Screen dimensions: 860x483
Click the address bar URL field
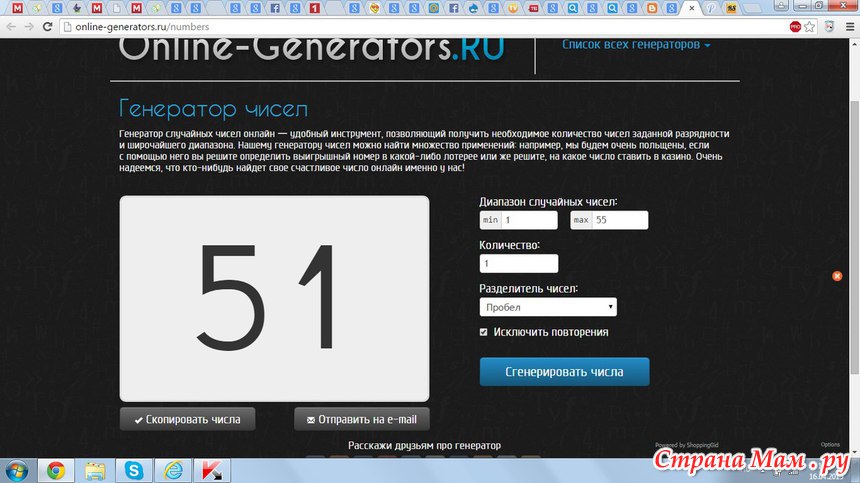pos(422,26)
